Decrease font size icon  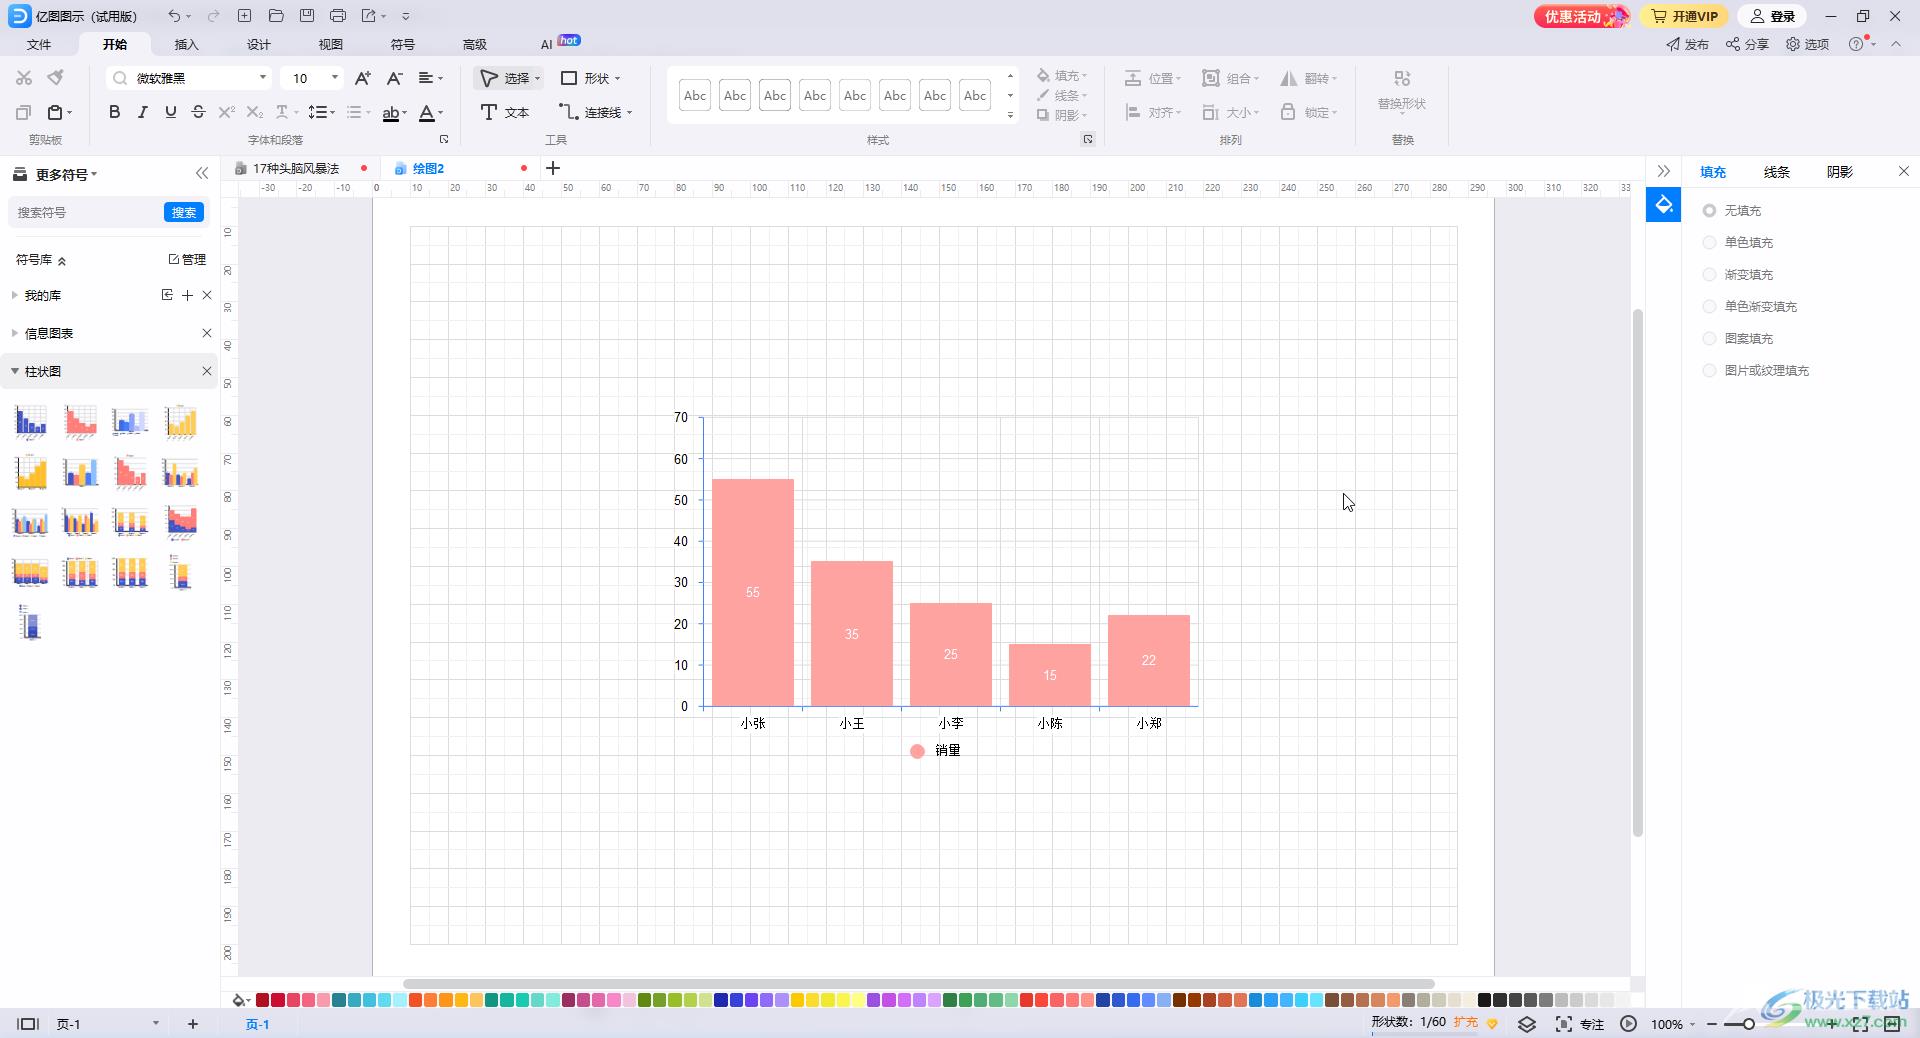(394, 78)
